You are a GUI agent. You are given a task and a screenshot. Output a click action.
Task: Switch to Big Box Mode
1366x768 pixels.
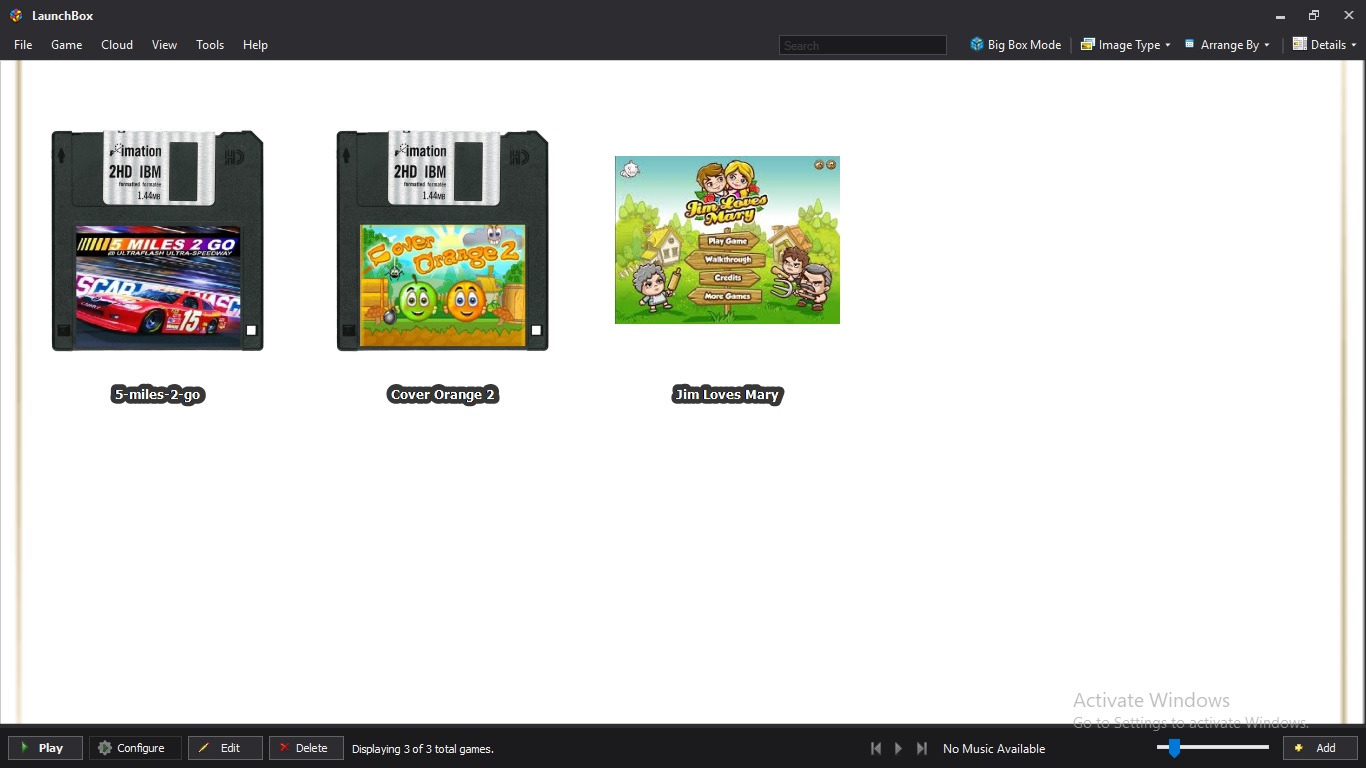(1015, 45)
